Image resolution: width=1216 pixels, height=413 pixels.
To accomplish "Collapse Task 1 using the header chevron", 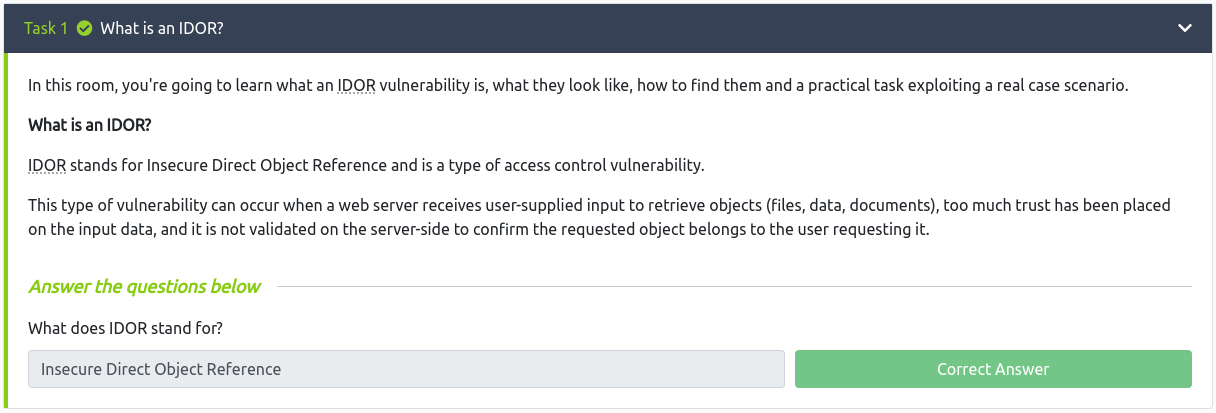I will 1185,28.
